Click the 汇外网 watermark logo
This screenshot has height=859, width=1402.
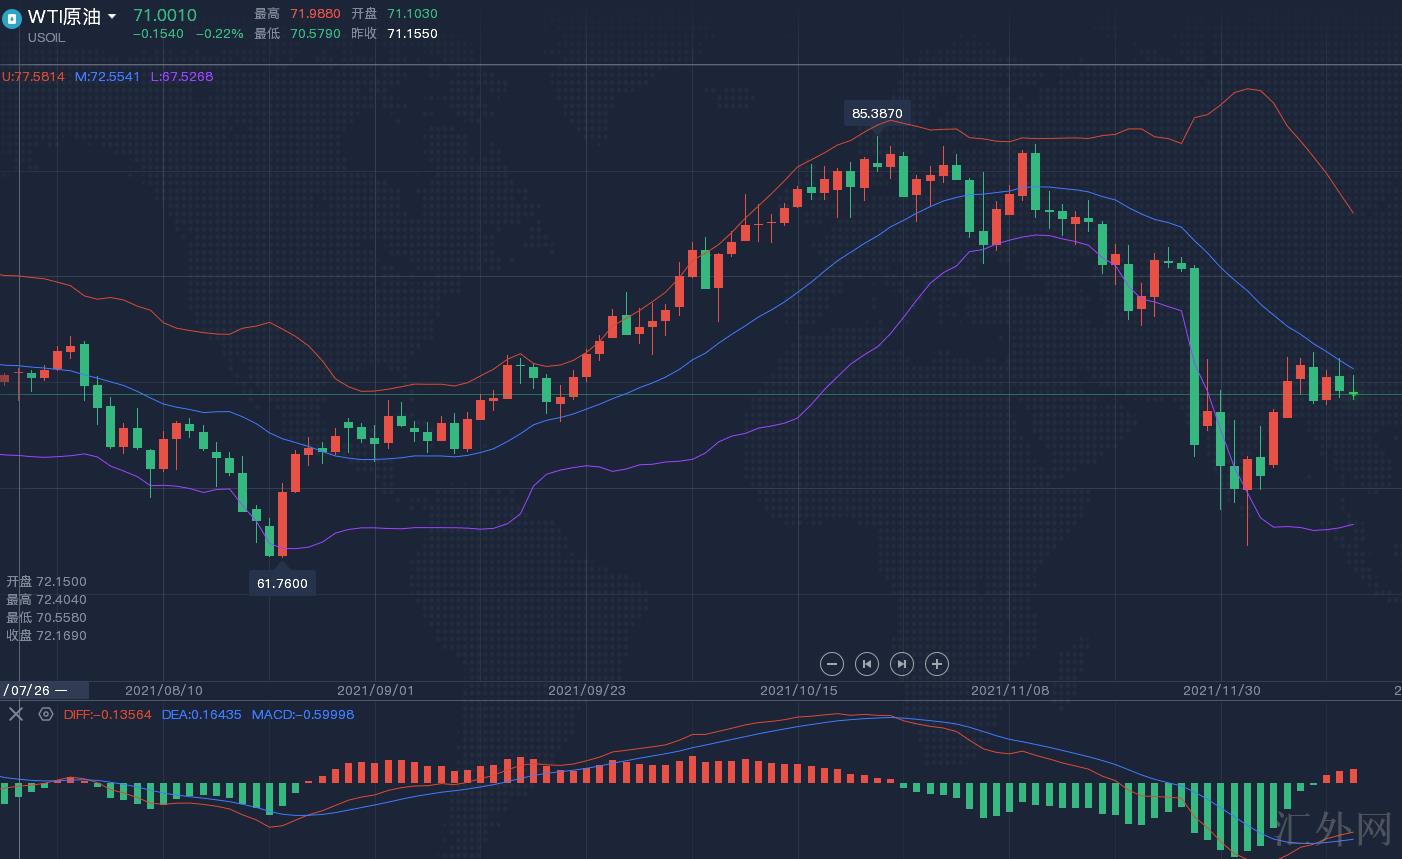click(x=1334, y=828)
